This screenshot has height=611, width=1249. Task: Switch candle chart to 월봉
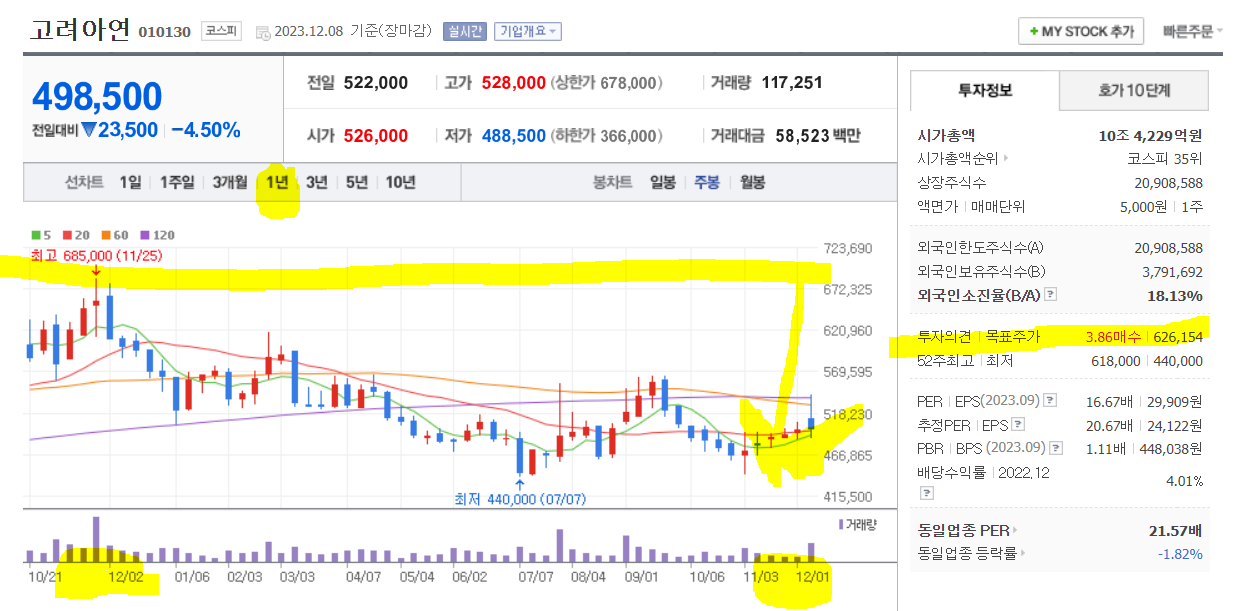752,182
